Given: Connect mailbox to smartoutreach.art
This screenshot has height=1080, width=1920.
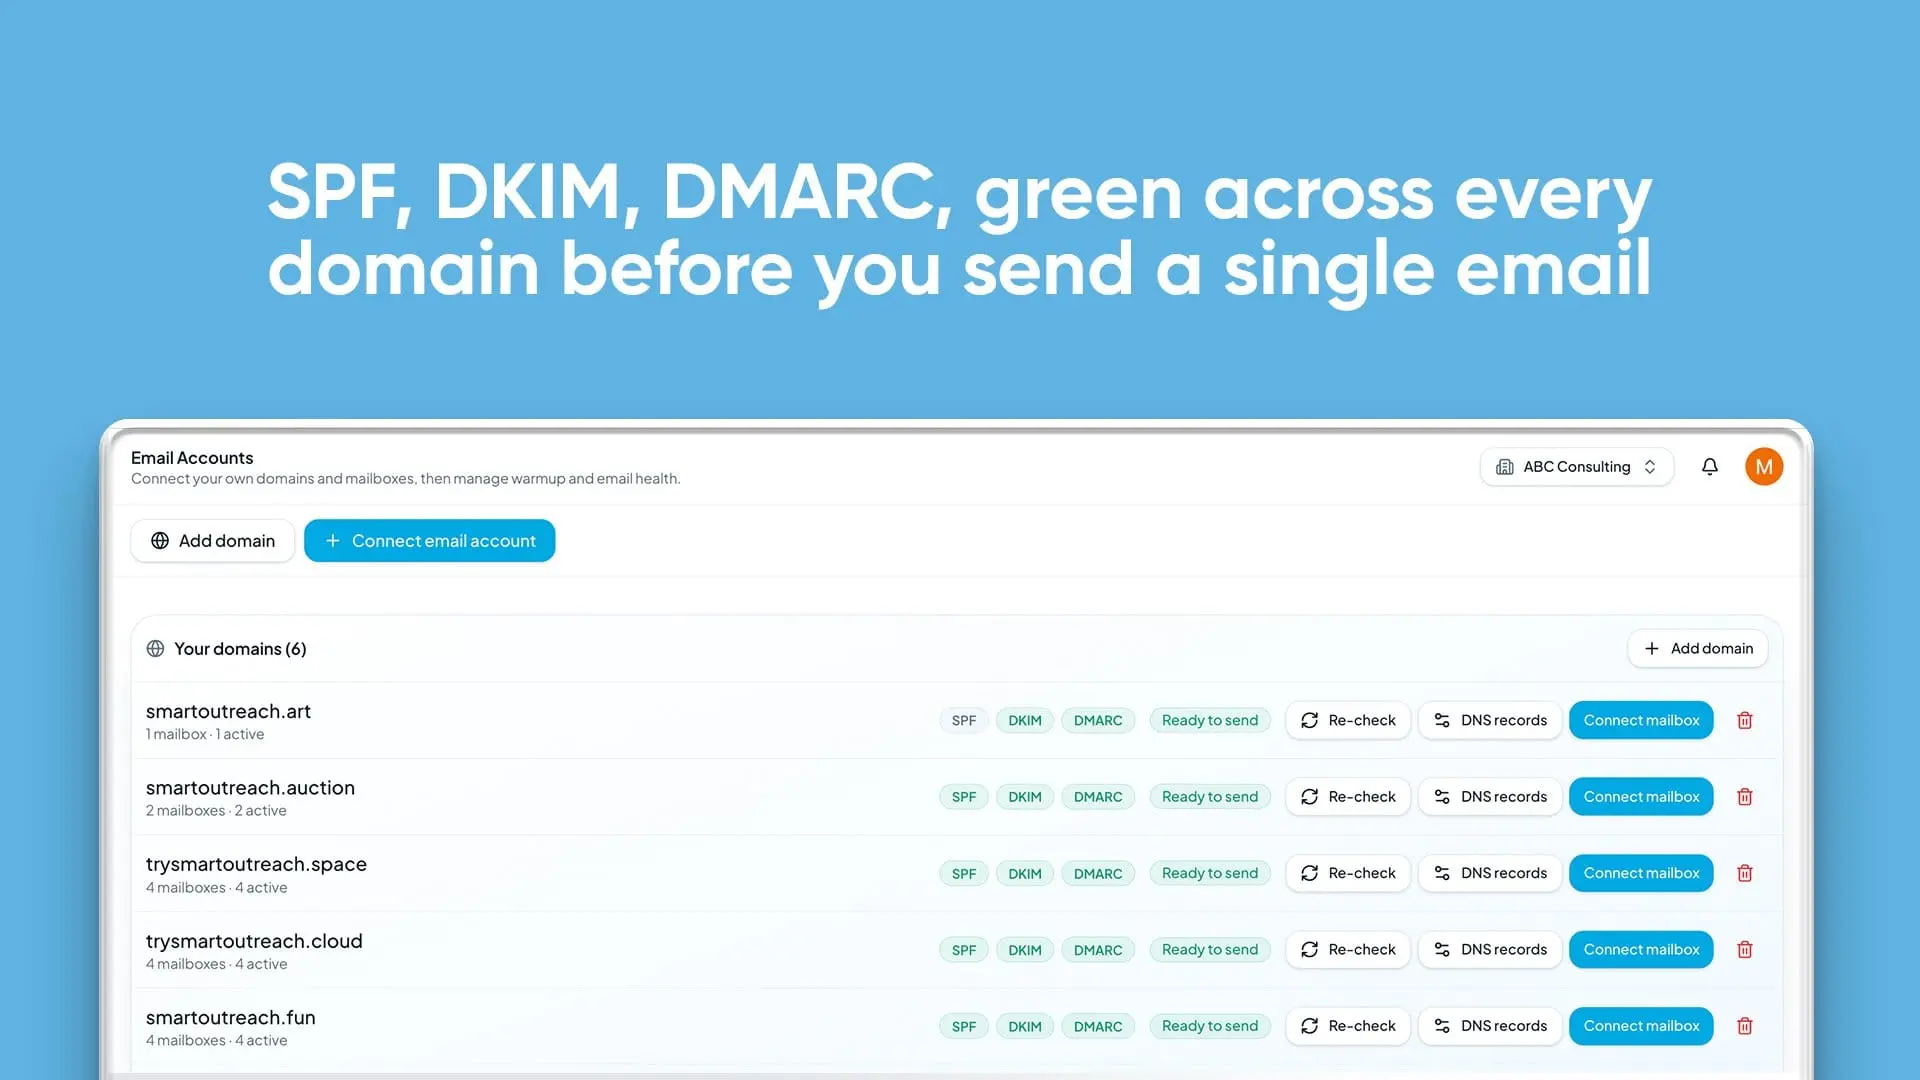Looking at the screenshot, I should point(1641,721).
